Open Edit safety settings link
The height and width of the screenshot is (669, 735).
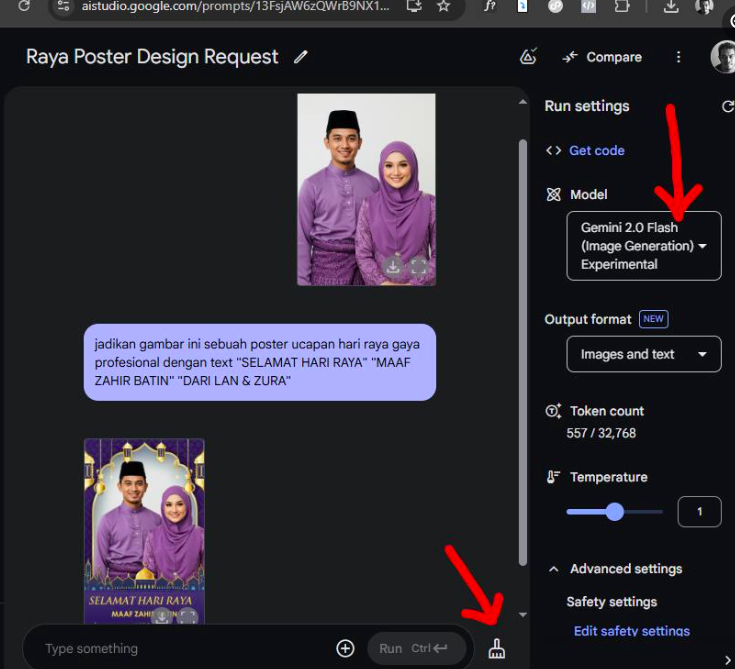pyautogui.click(x=631, y=631)
